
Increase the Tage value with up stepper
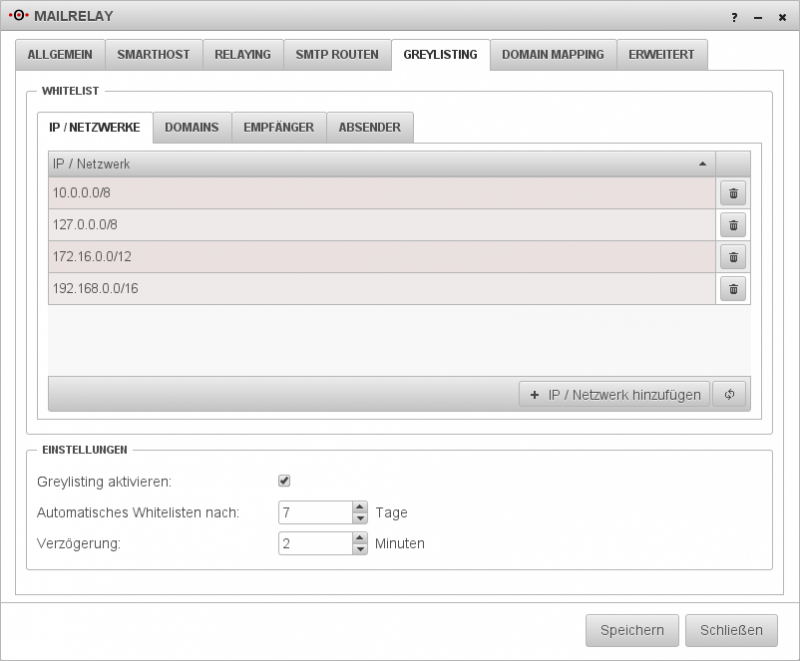point(359,507)
